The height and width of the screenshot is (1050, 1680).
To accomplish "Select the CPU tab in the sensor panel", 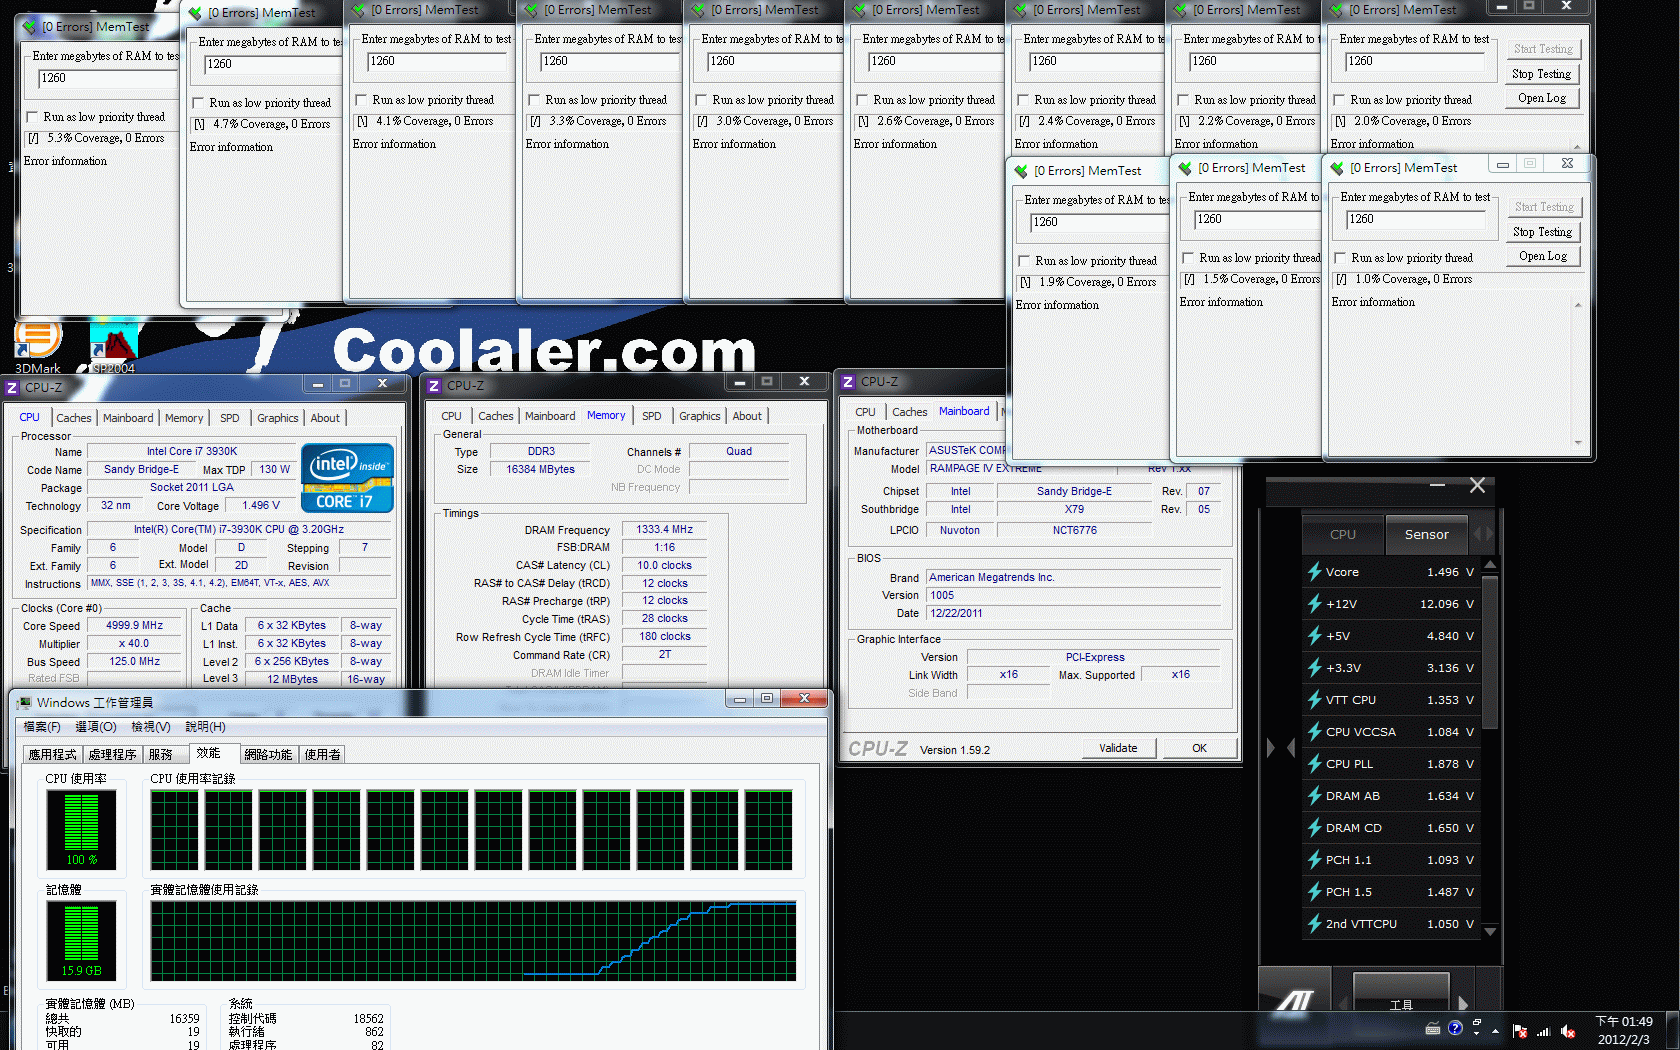I will (x=1343, y=535).
